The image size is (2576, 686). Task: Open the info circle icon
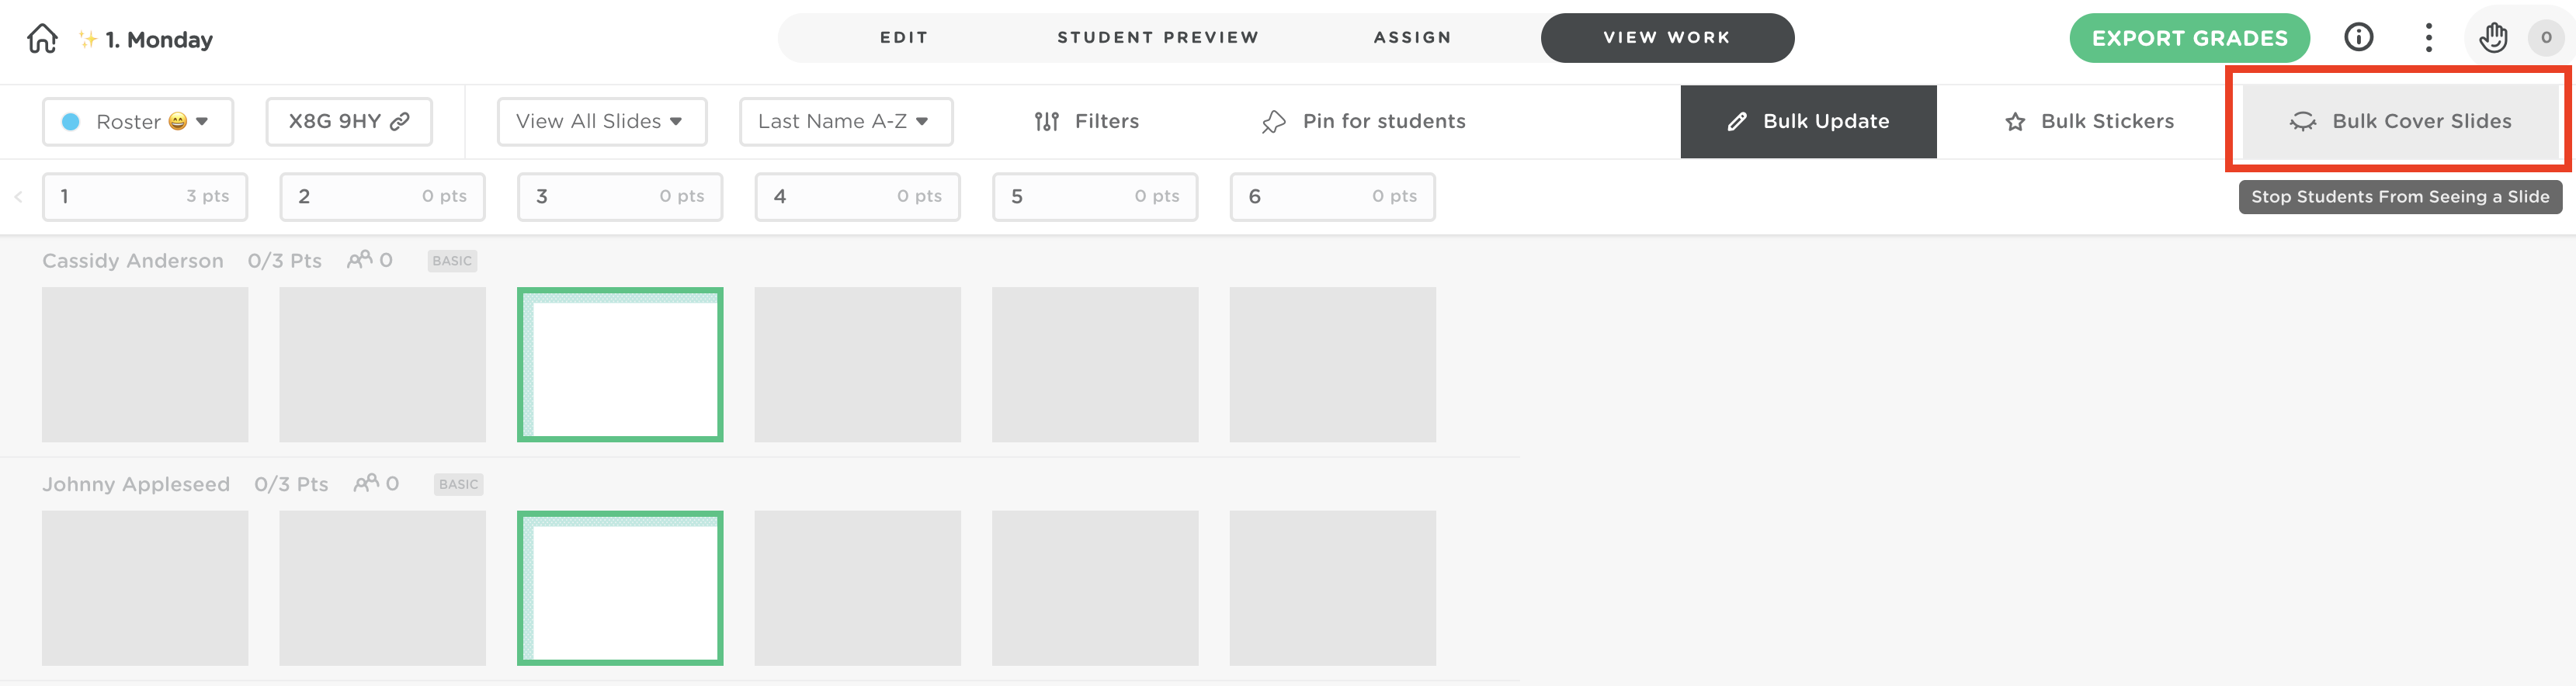tap(2358, 38)
